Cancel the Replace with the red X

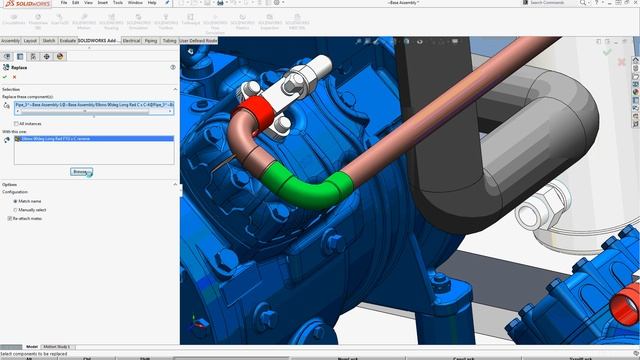click(15, 77)
